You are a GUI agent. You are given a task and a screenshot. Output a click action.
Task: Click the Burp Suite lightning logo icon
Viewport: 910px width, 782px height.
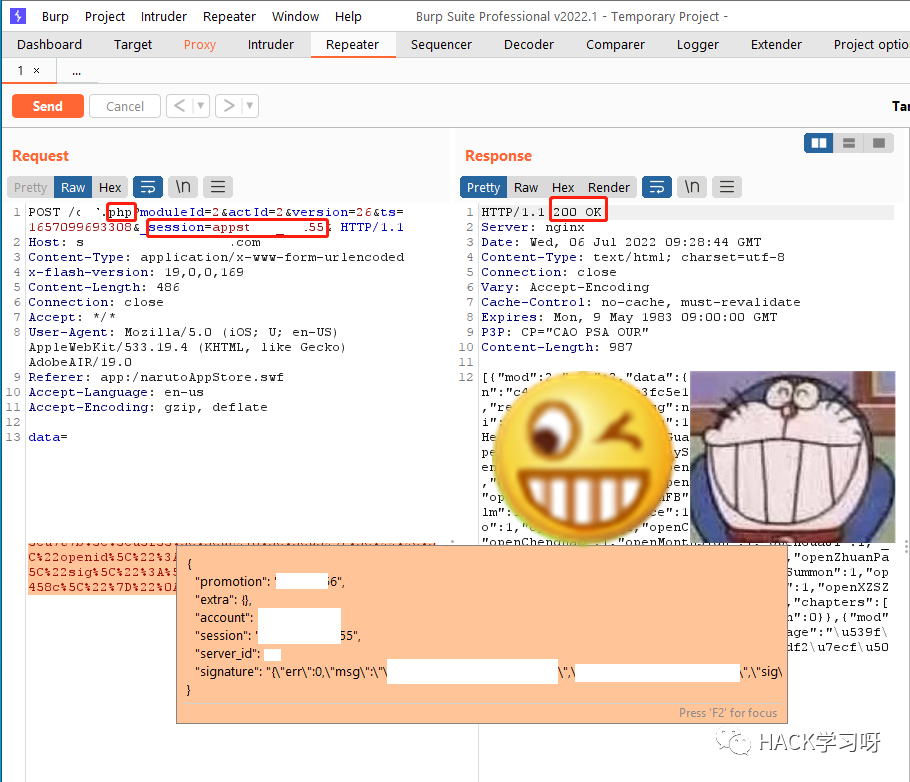18,16
